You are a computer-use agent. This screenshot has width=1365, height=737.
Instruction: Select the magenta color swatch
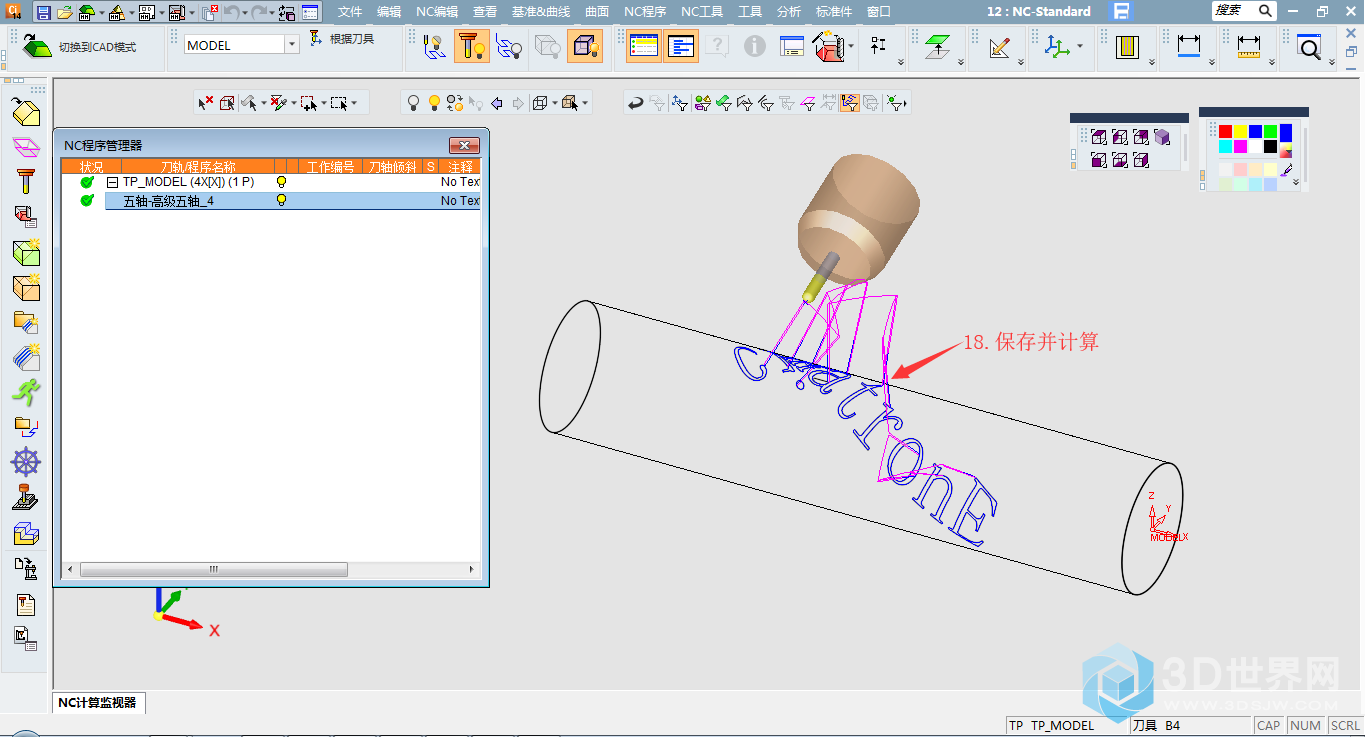click(1240, 147)
